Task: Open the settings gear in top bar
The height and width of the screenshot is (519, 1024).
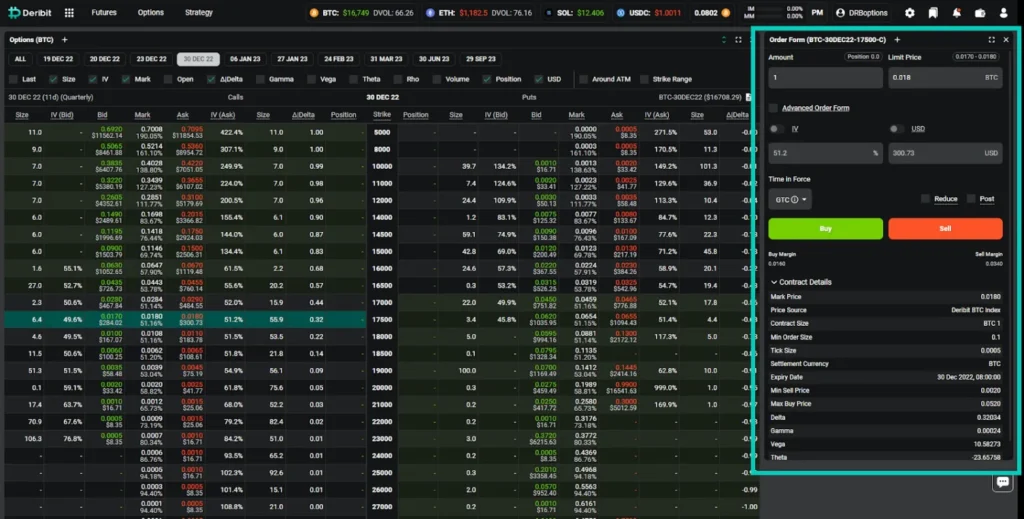Action: pos(909,13)
